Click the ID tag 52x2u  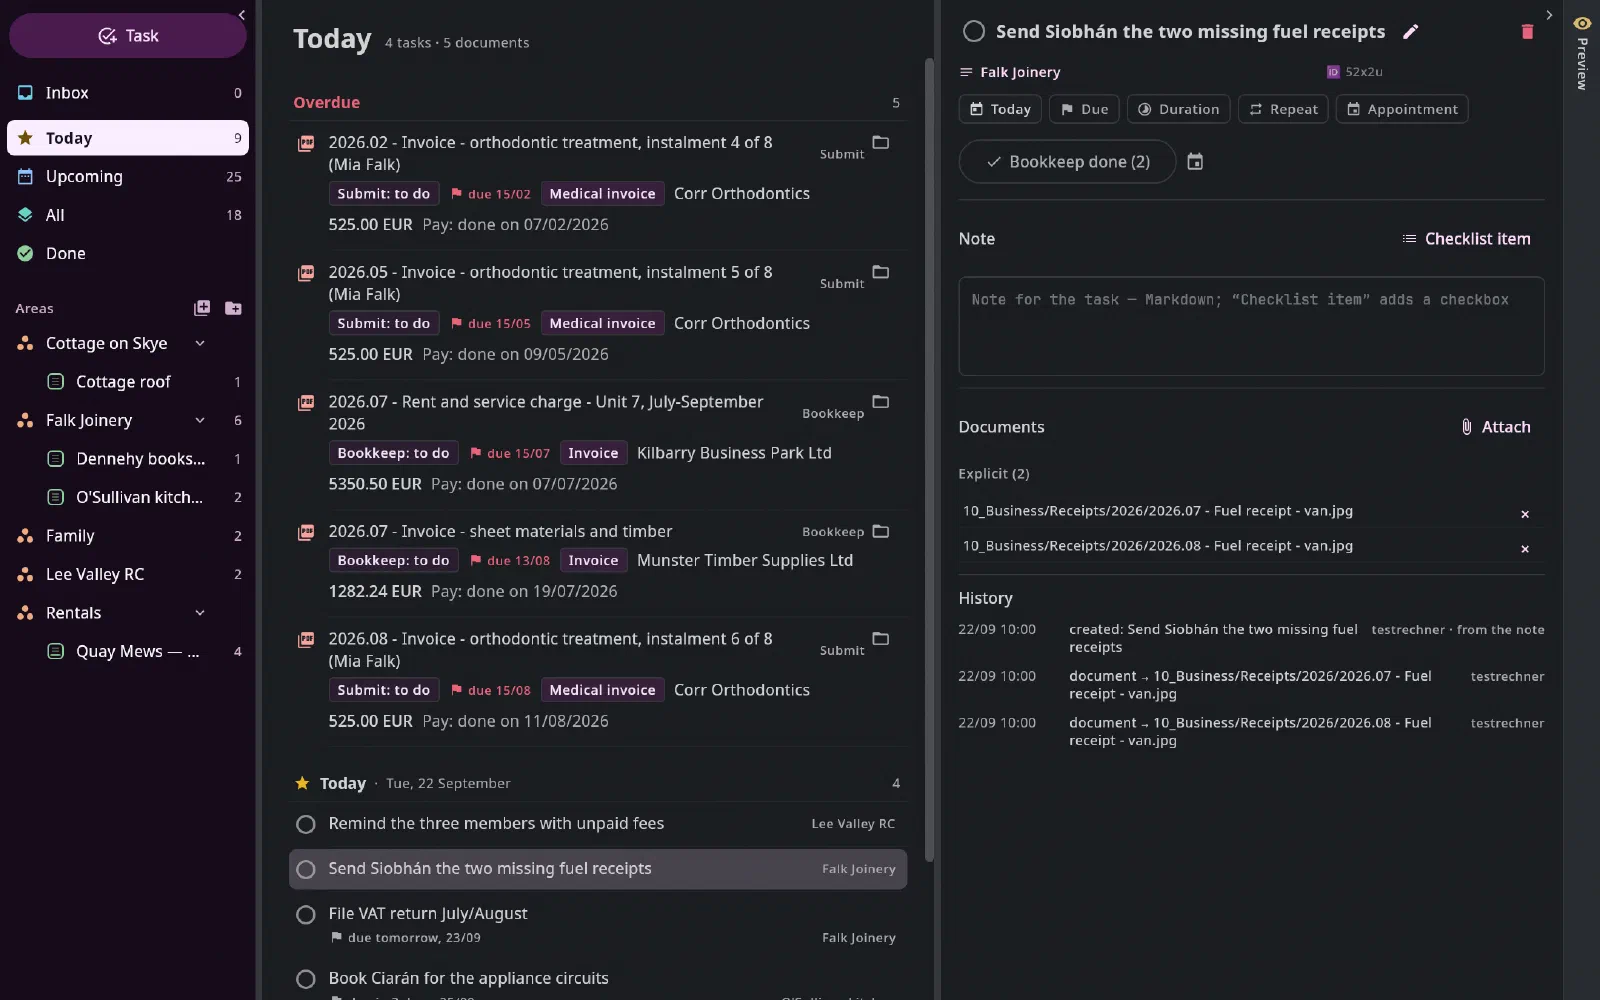[x=1355, y=72]
